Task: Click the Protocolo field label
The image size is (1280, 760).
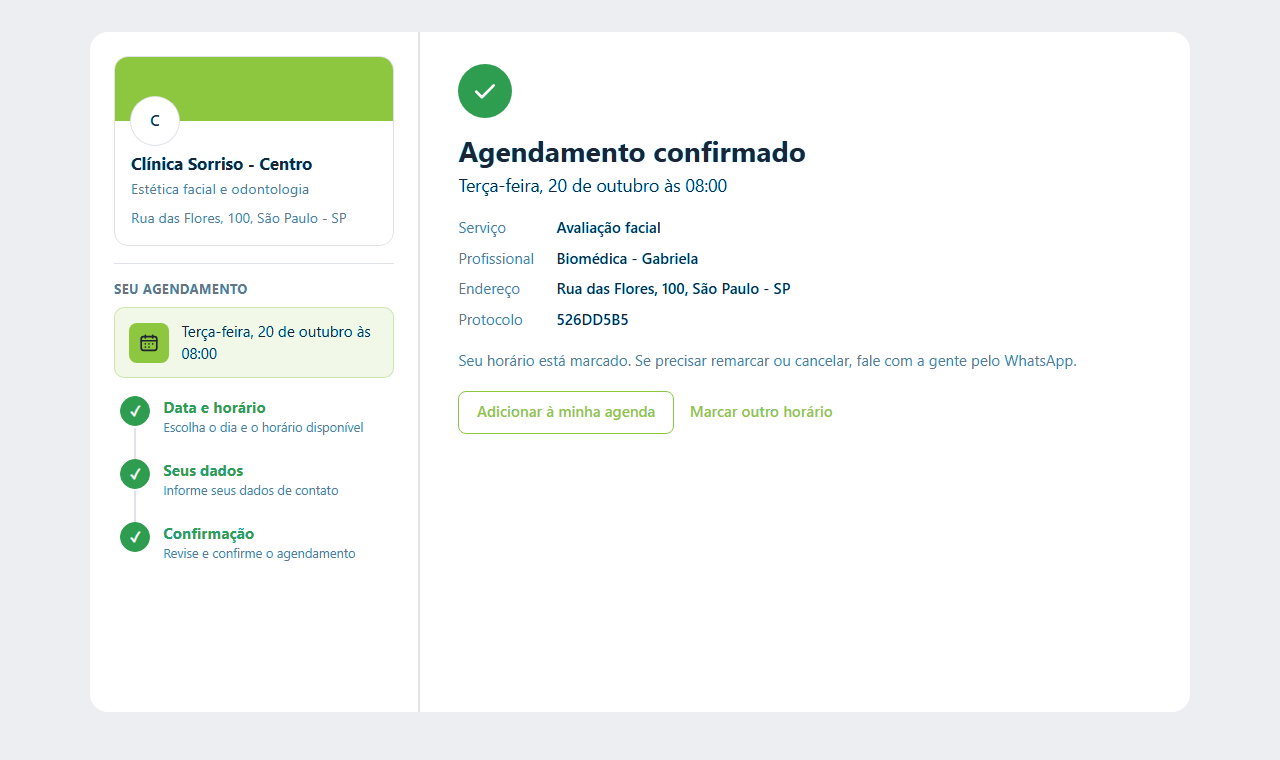Action: coord(490,320)
